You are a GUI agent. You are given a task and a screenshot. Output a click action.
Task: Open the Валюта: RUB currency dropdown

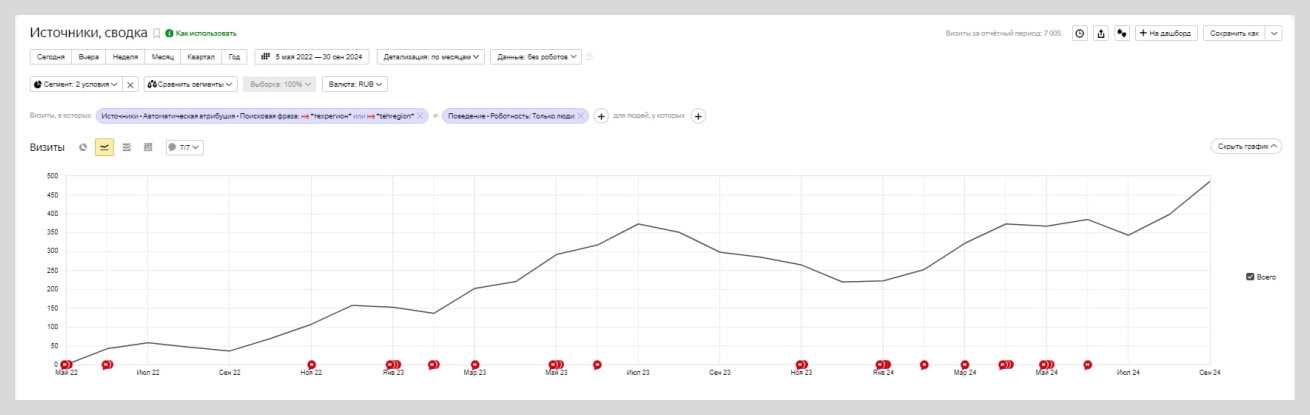[354, 84]
